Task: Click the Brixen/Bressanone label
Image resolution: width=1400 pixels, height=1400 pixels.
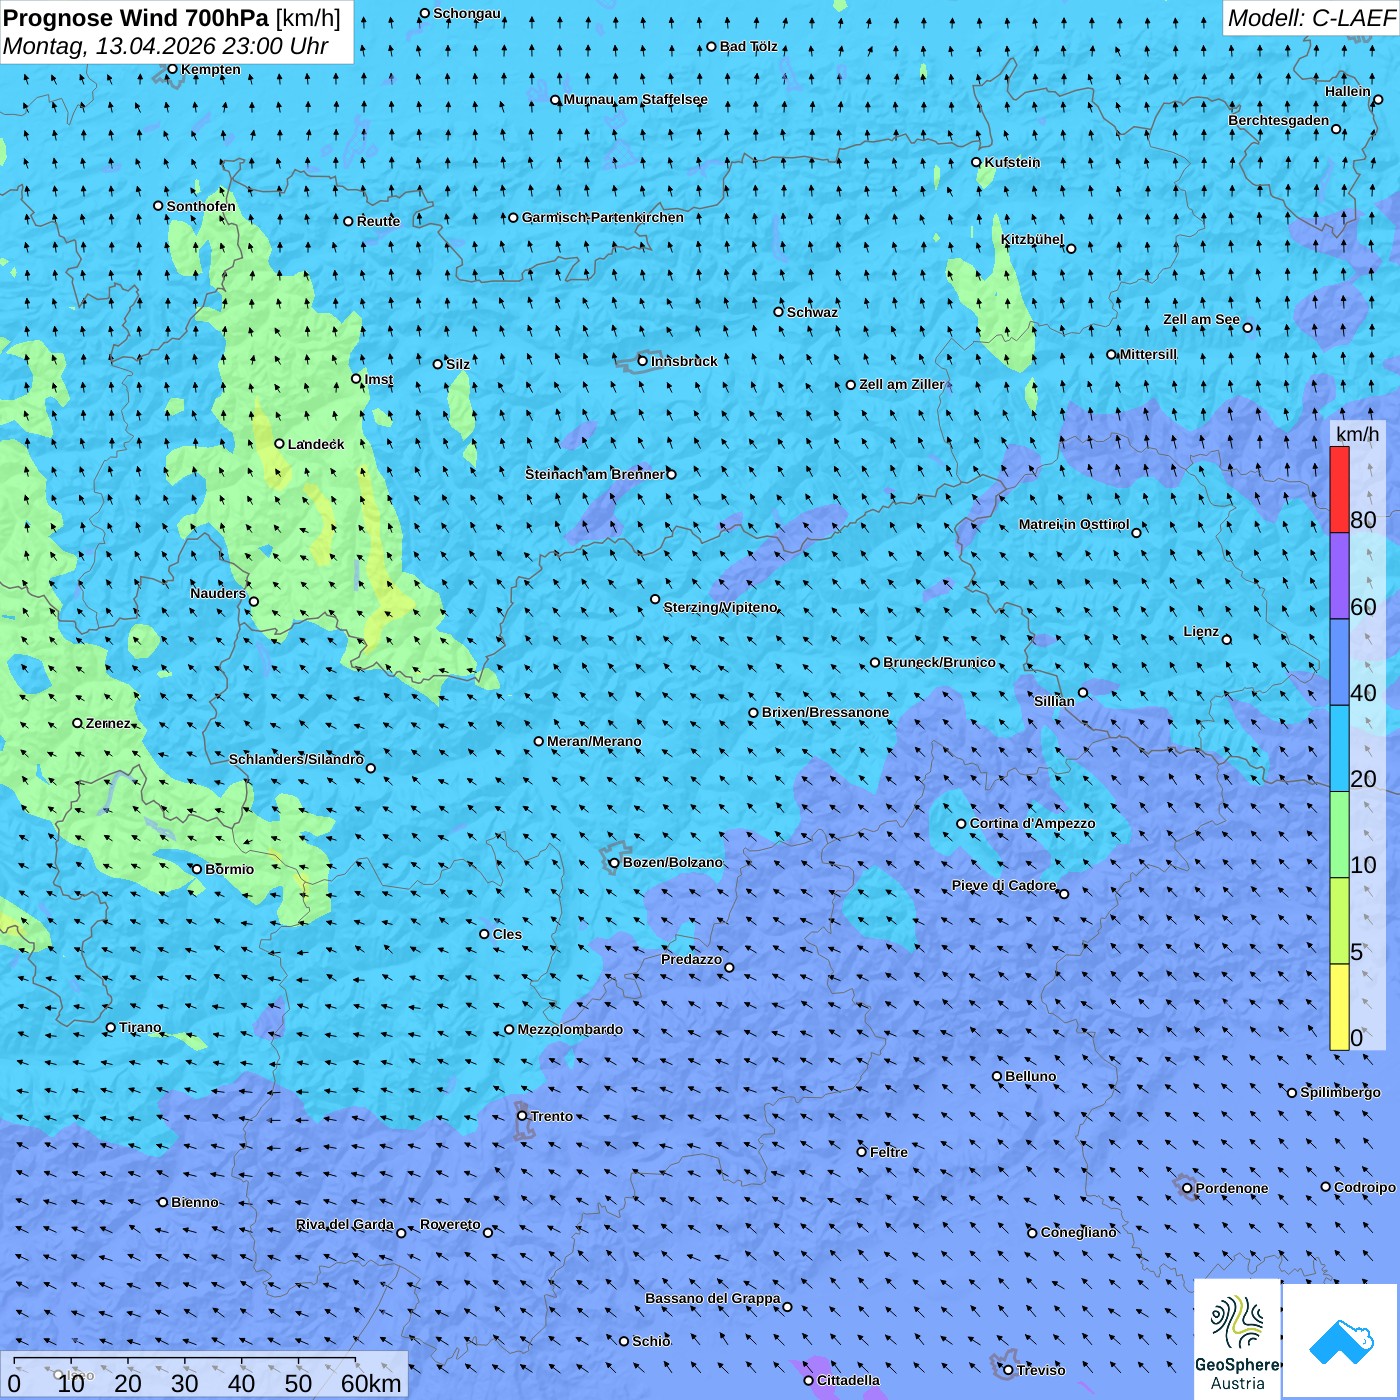Action: pos(825,712)
